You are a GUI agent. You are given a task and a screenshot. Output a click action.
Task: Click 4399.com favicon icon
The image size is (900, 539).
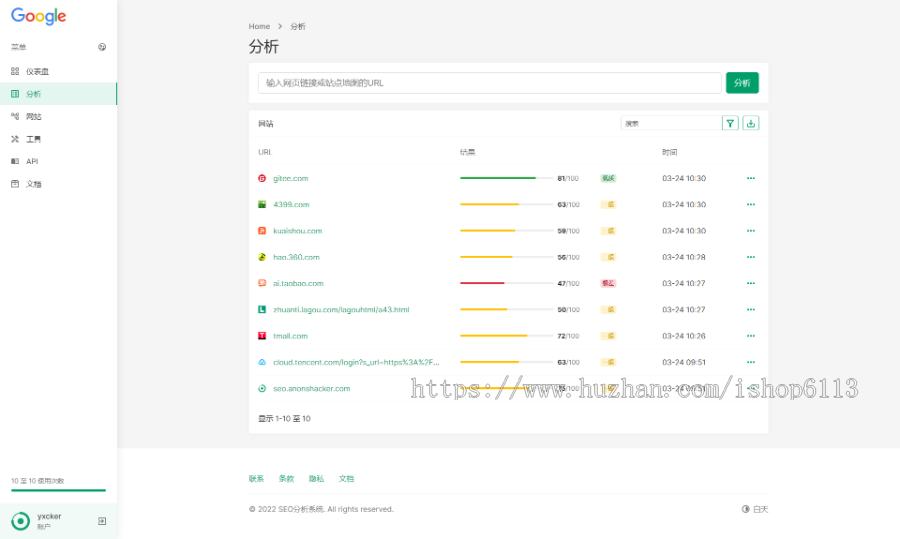click(262, 204)
